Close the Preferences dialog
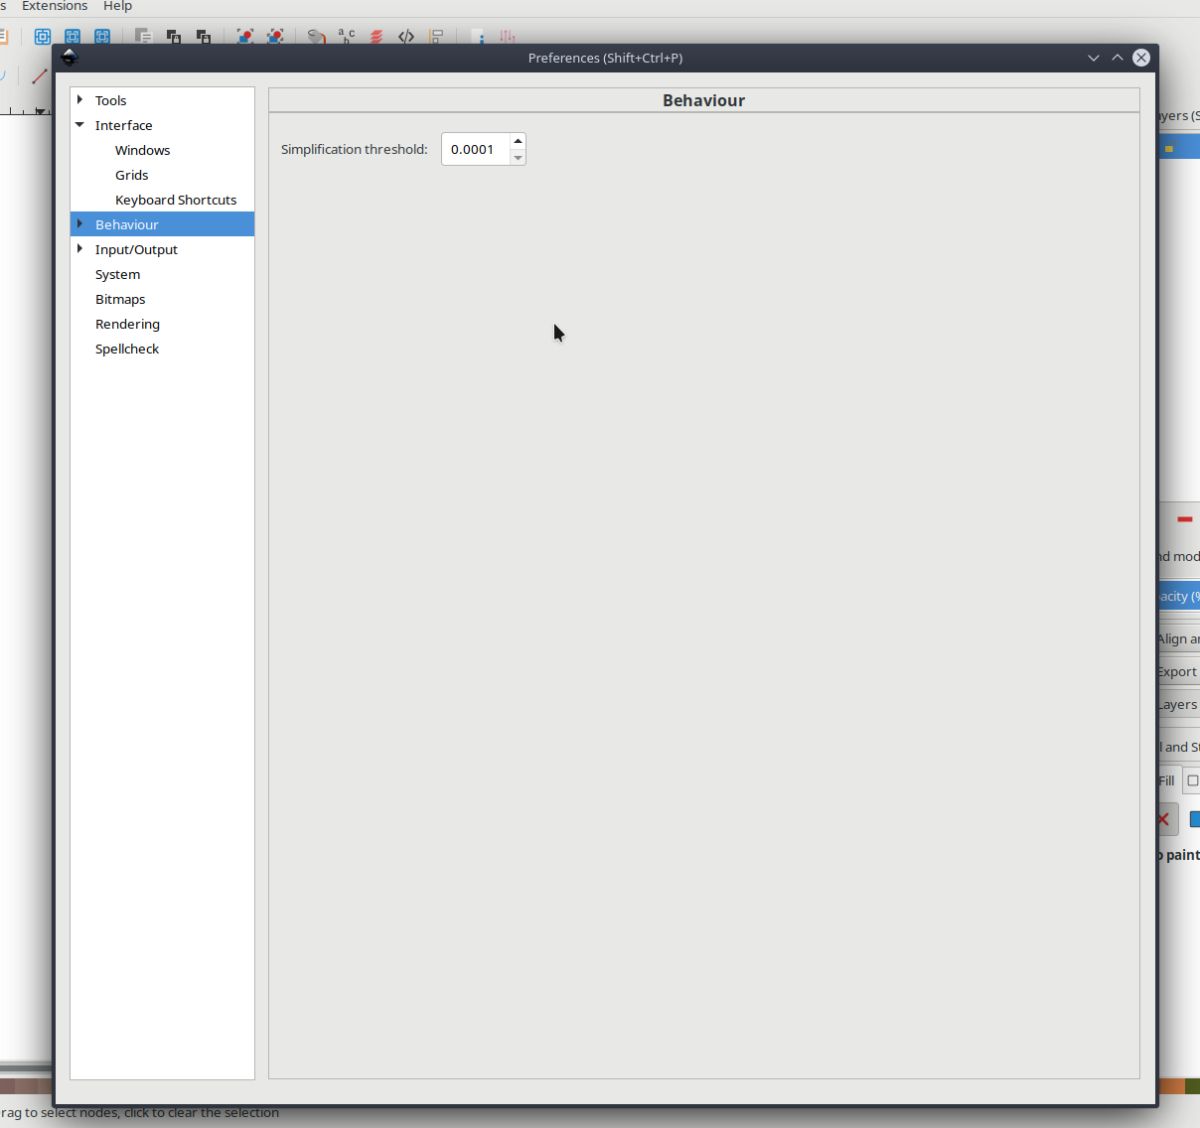The width and height of the screenshot is (1200, 1128). pyautogui.click(x=1141, y=58)
